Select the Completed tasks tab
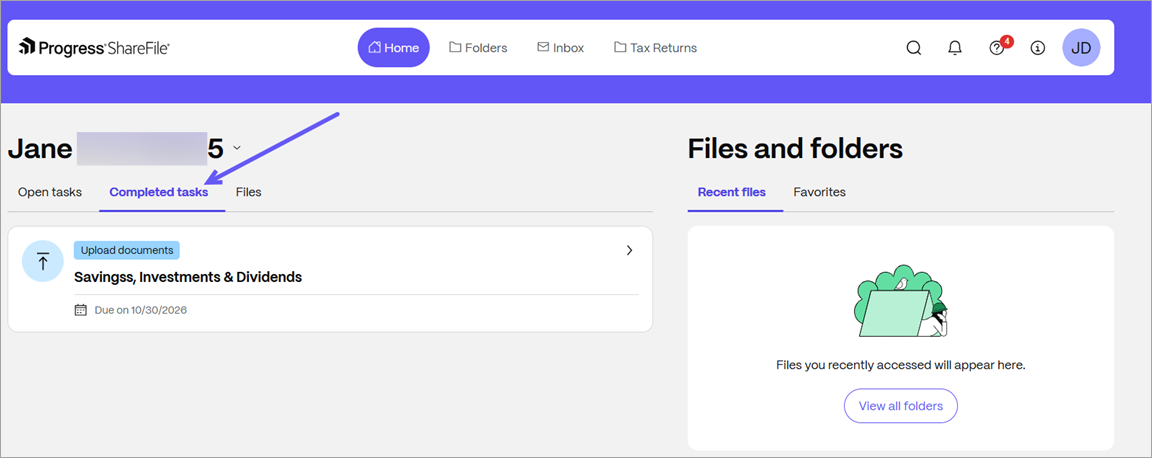The height and width of the screenshot is (458, 1152). (159, 192)
